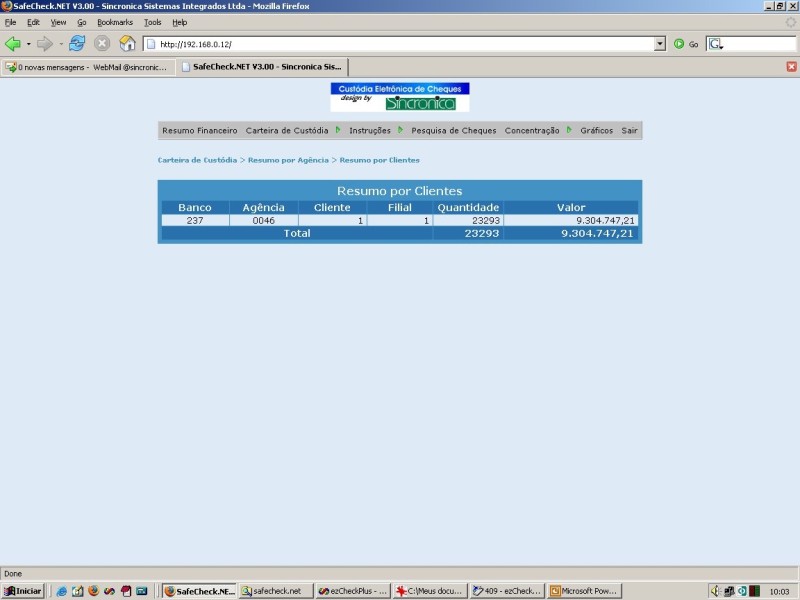Click the Firefox Back arrow button
The width and height of the screenshot is (800, 600).
13,44
